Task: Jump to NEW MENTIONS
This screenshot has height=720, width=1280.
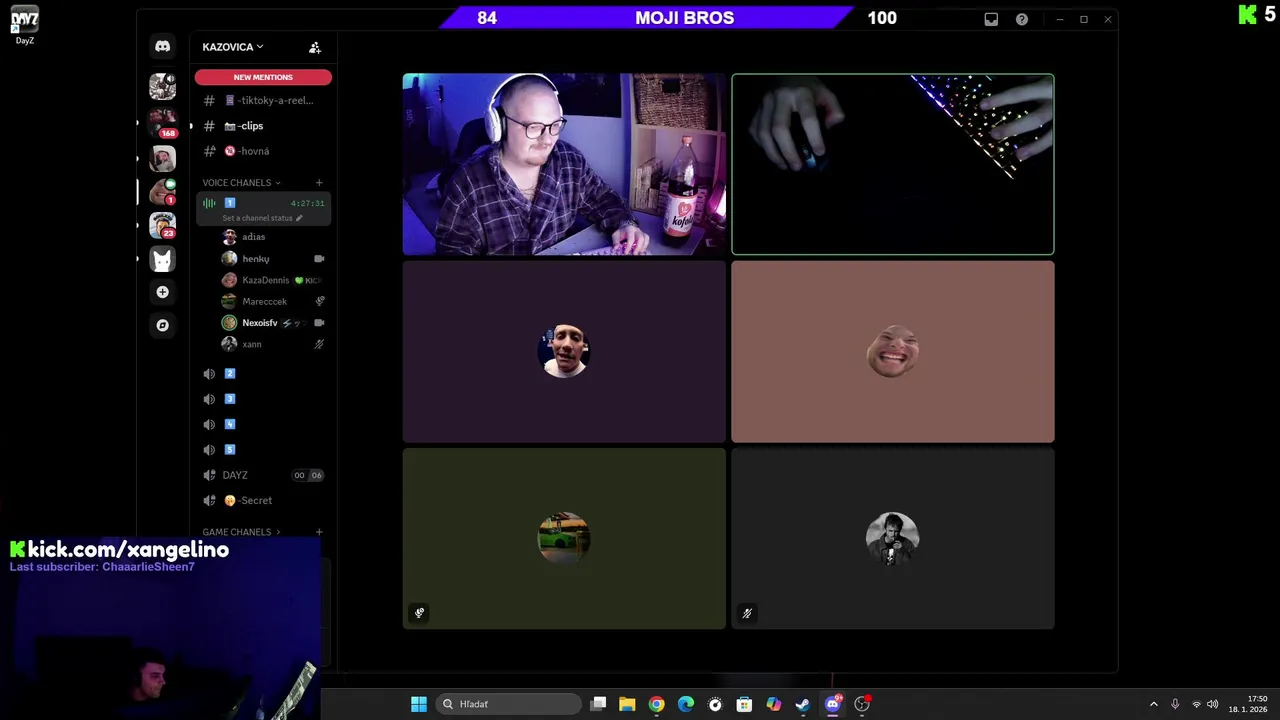Action: (263, 77)
